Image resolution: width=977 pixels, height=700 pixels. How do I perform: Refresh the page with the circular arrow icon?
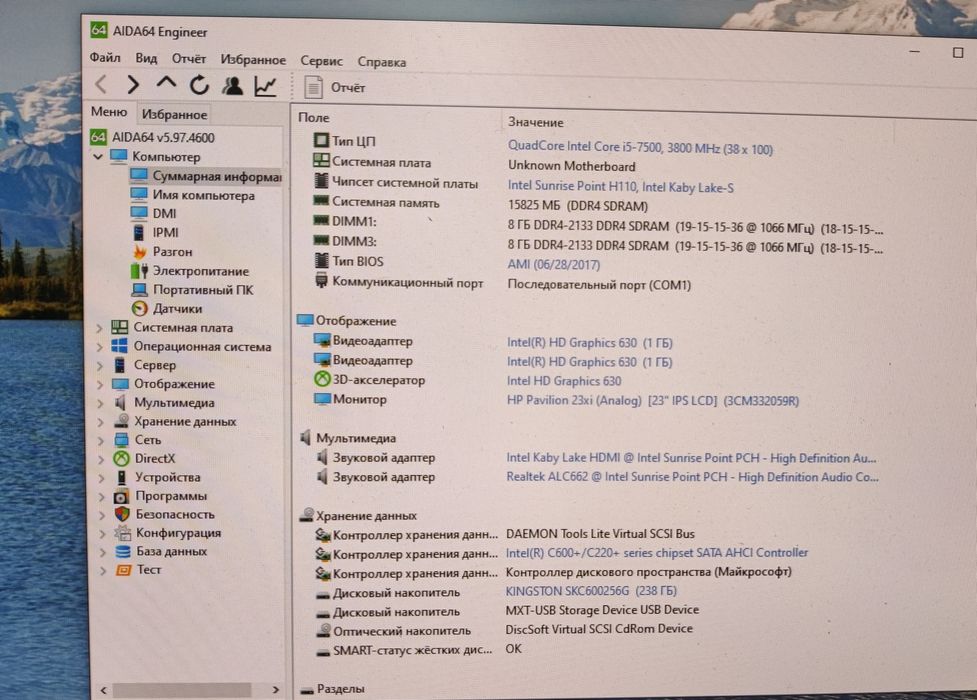199,84
